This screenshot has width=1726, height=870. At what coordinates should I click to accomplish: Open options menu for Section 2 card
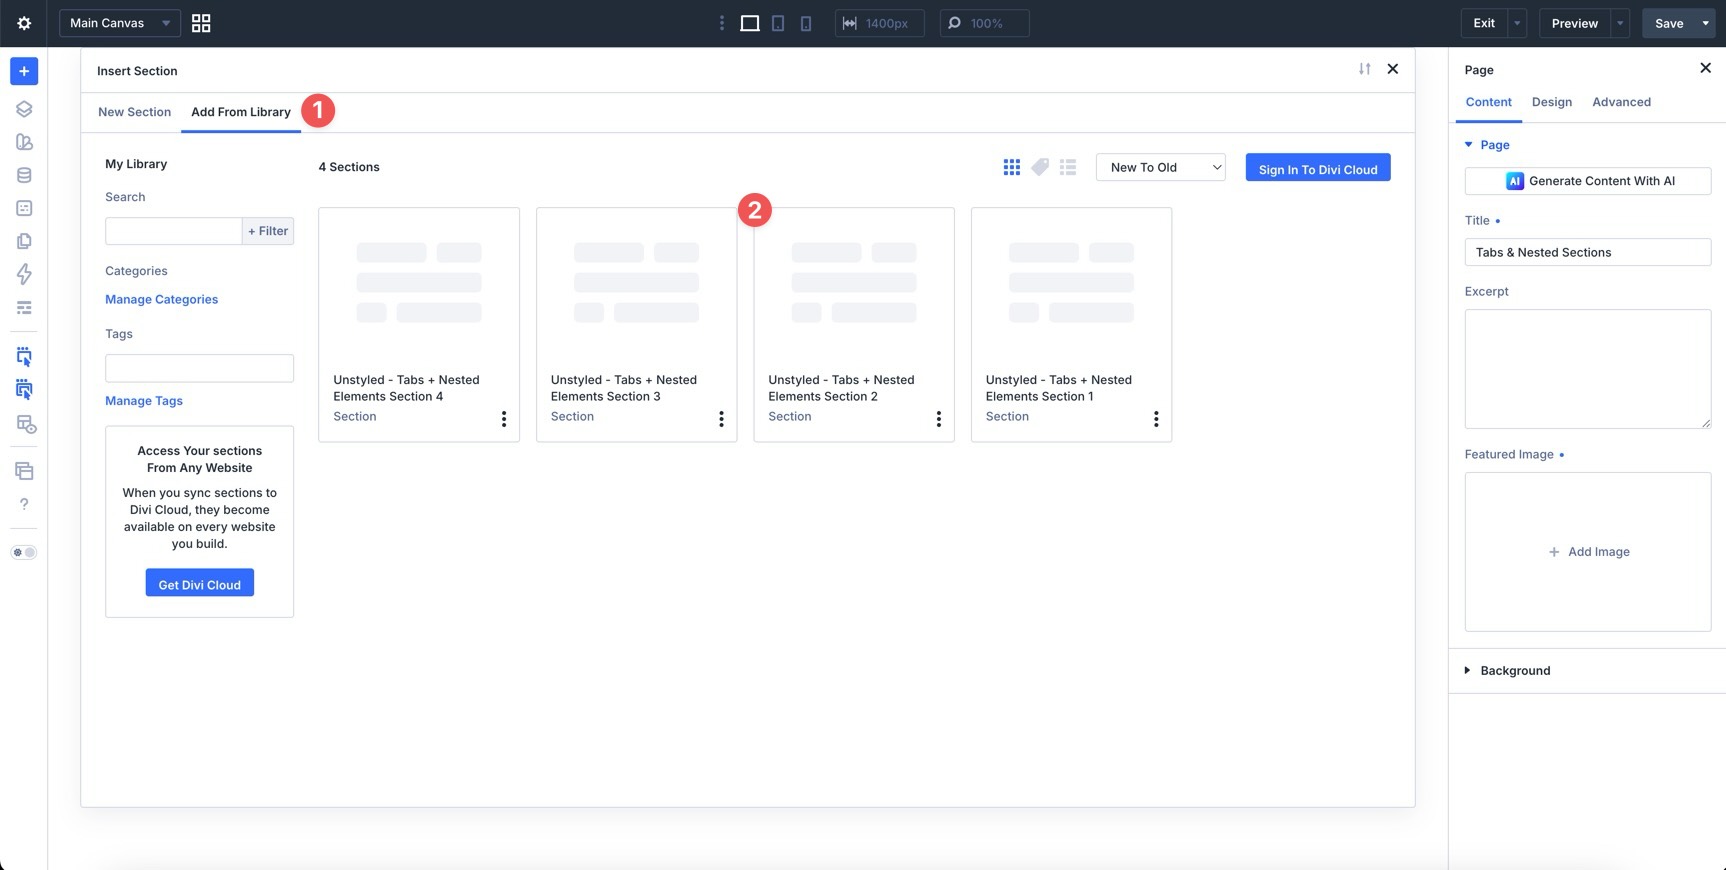939,419
